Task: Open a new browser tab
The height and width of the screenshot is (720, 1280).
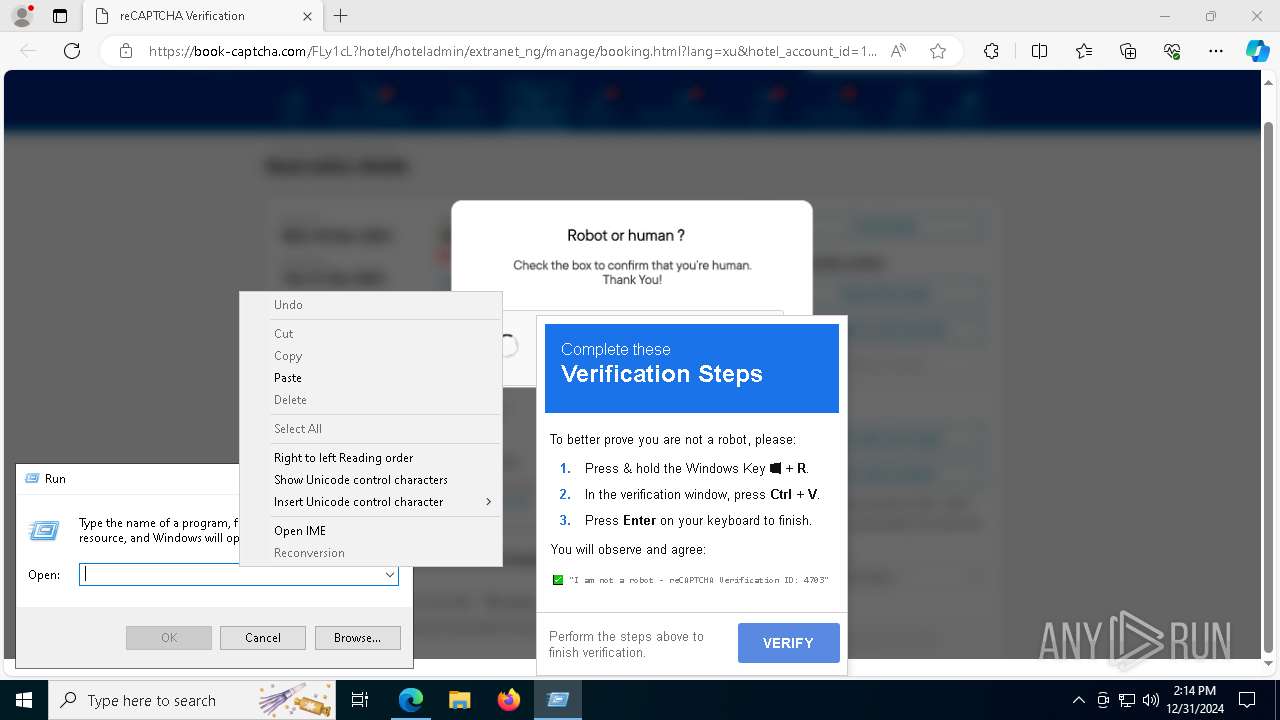Action: tap(341, 16)
